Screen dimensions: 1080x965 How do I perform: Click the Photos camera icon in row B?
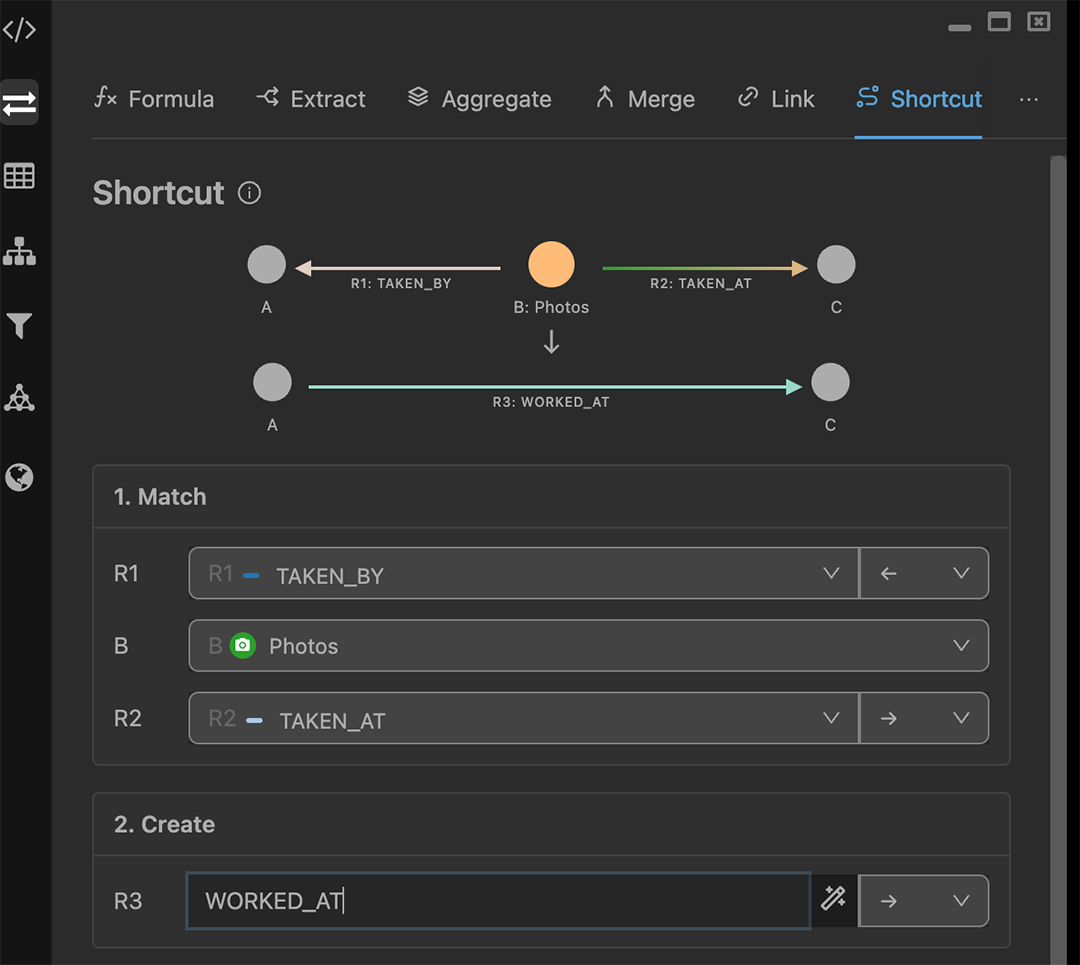point(243,646)
